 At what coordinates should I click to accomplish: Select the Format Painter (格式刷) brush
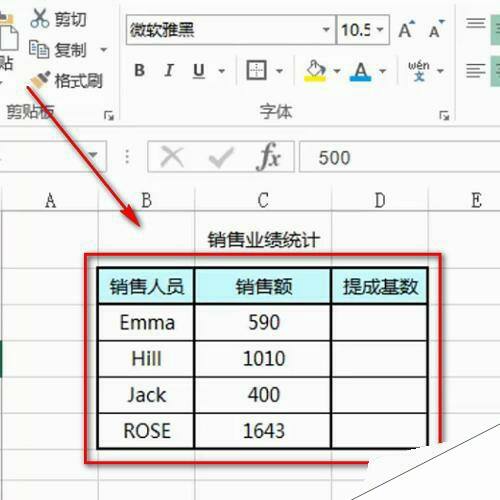point(67,80)
